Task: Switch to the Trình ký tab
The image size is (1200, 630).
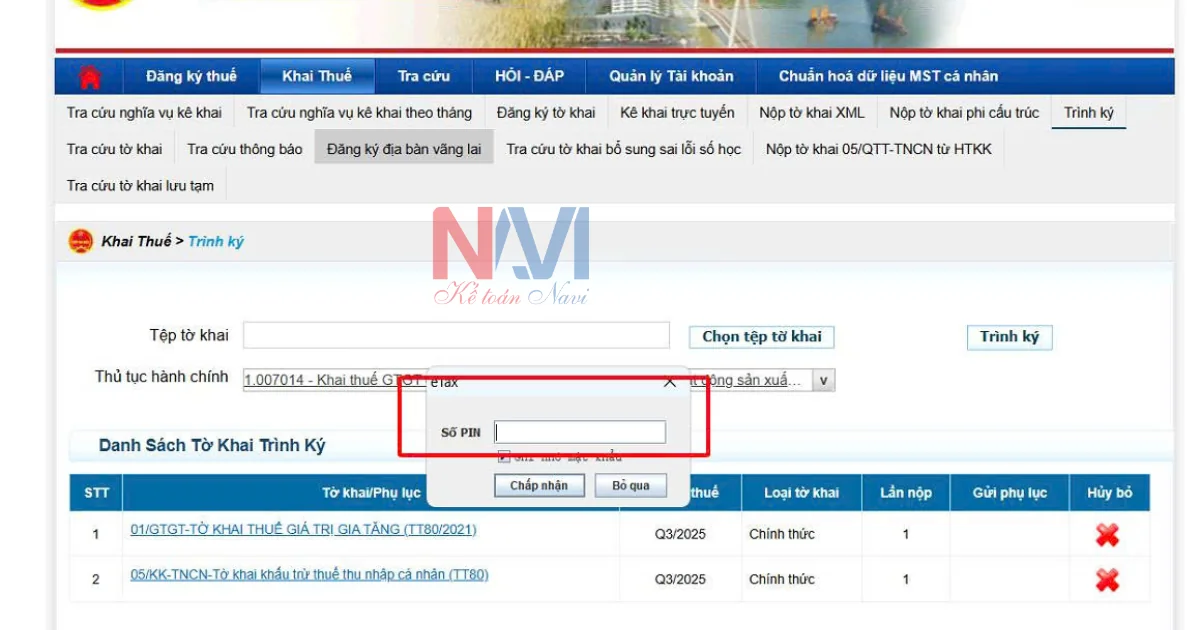Action: point(1088,113)
